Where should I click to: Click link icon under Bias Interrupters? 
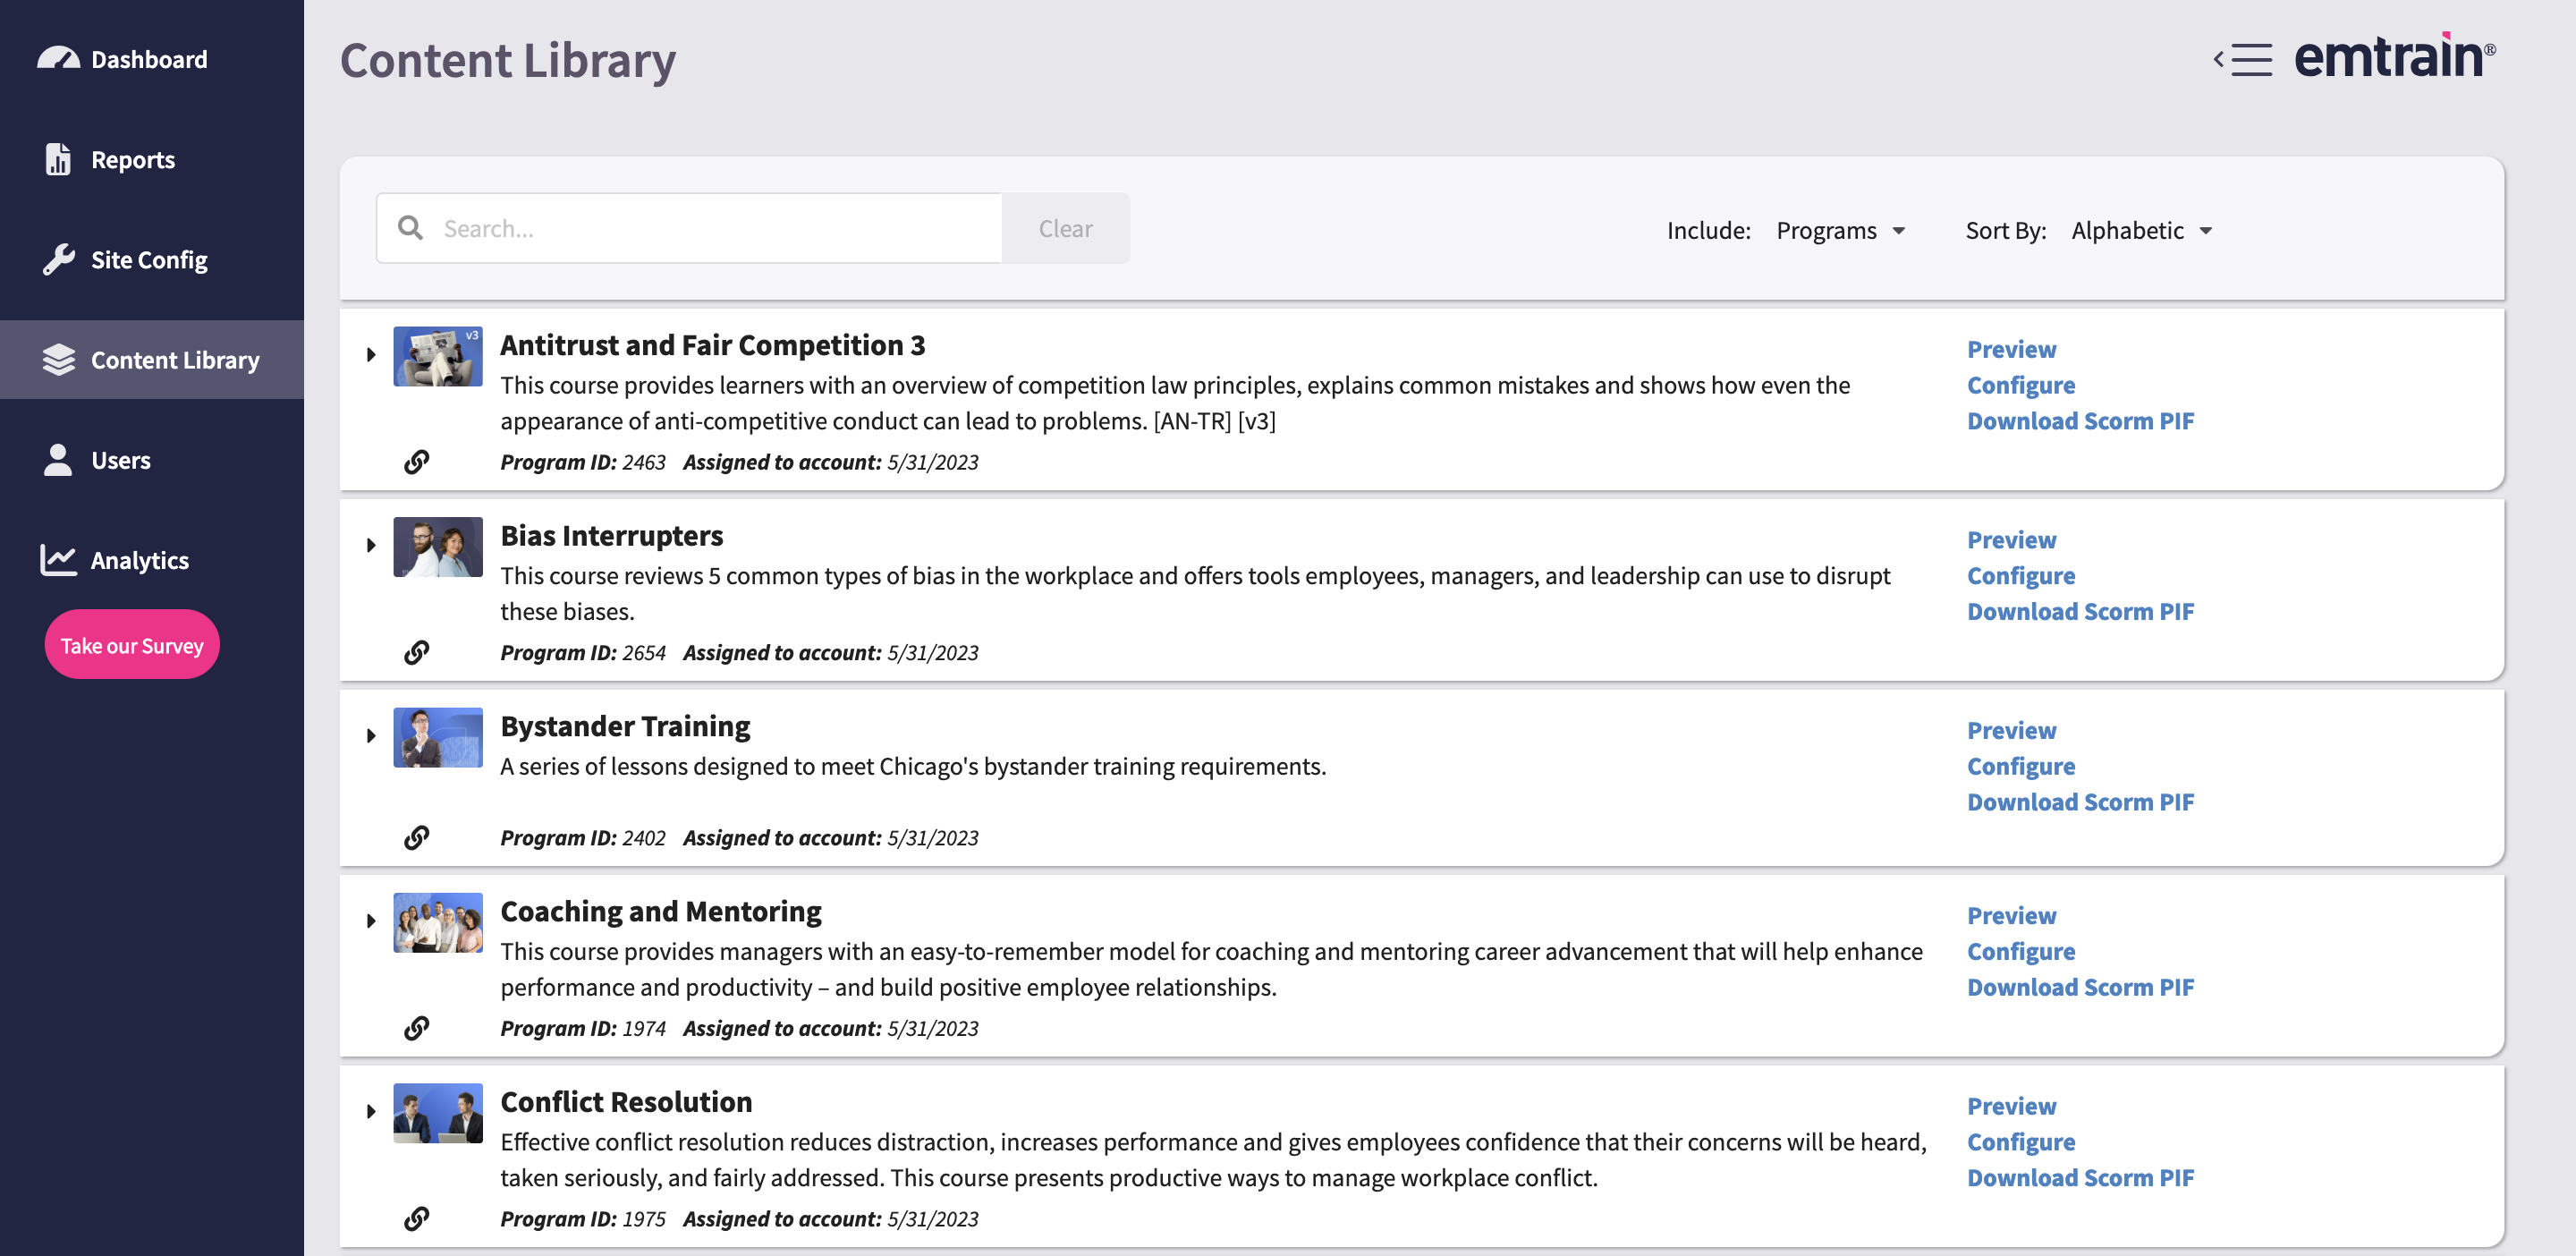coord(417,652)
